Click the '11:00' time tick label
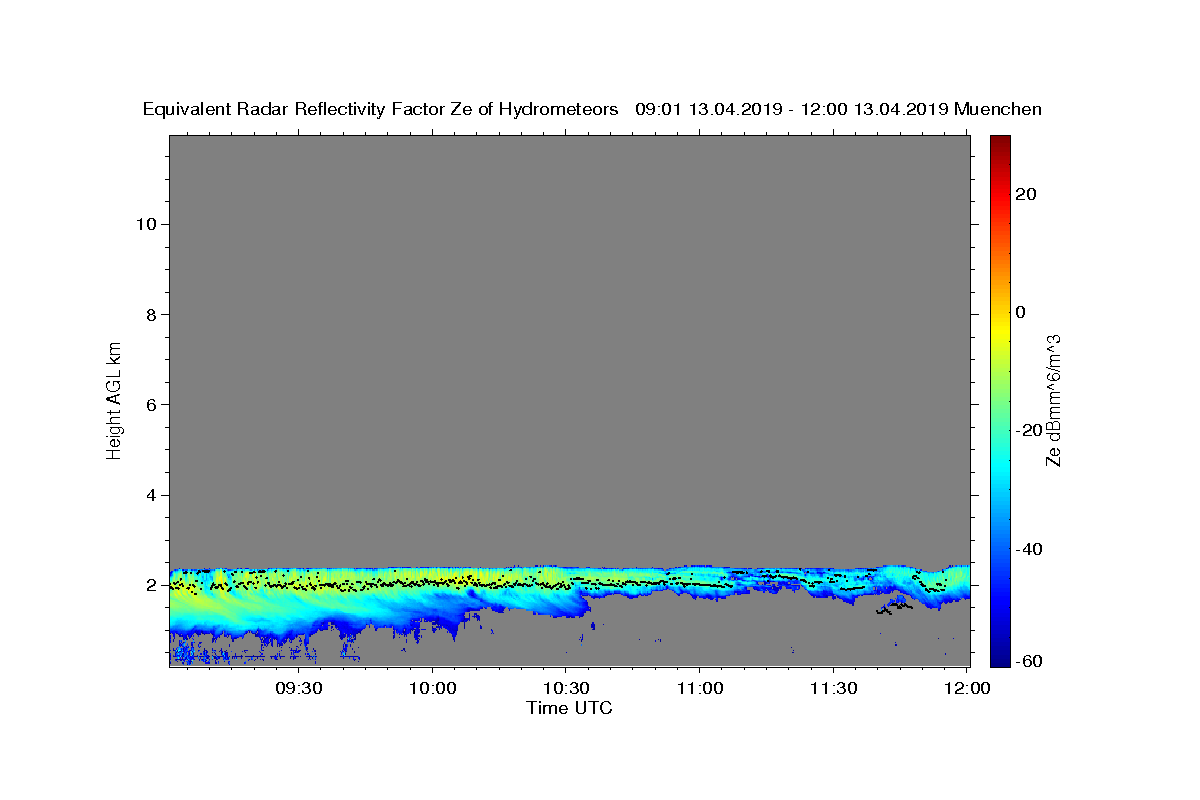 tap(699, 688)
